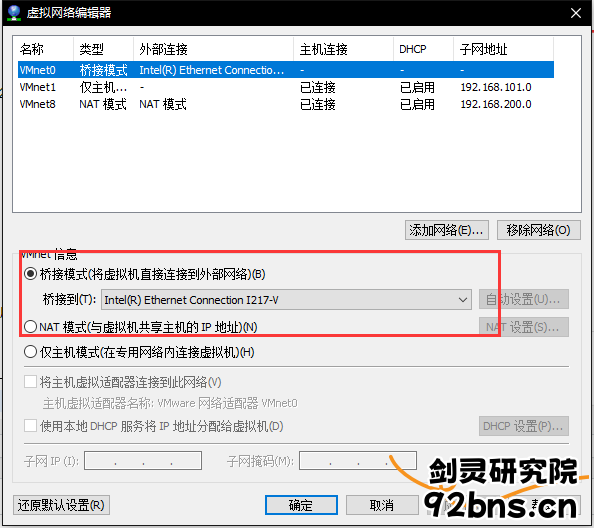This screenshot has width=594, height=528.
Task: Click the 子网掩码 input field
Action: pyautogui.click(x=358, y=461)
